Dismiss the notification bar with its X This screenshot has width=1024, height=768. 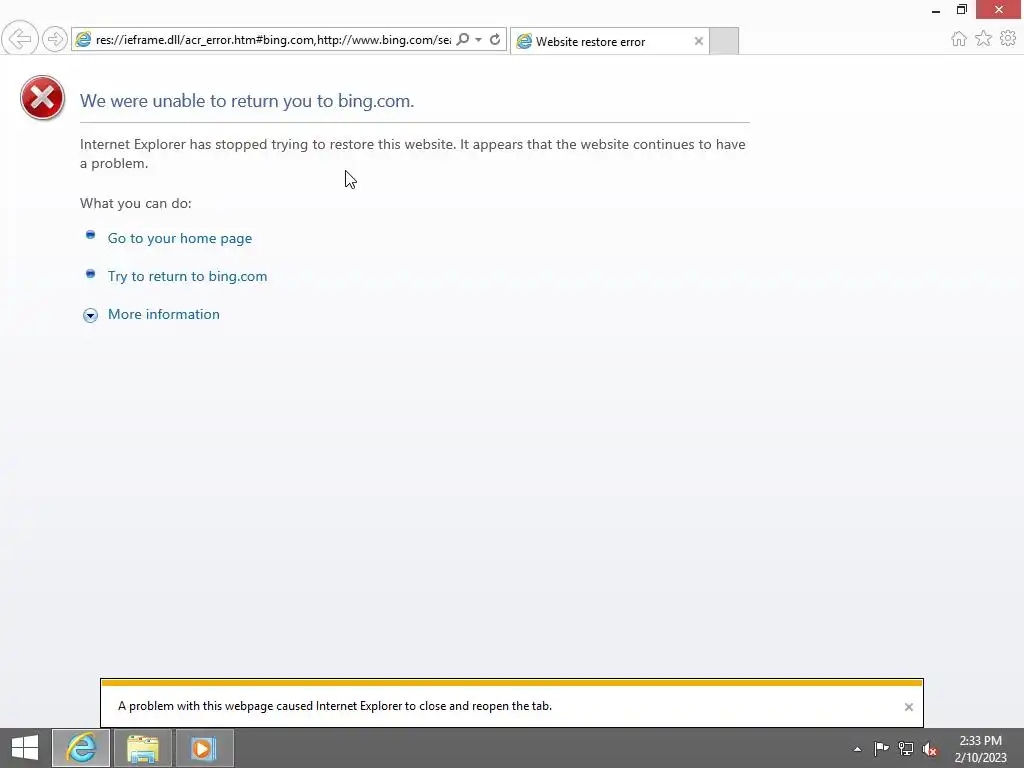click(x=908, y=707)
